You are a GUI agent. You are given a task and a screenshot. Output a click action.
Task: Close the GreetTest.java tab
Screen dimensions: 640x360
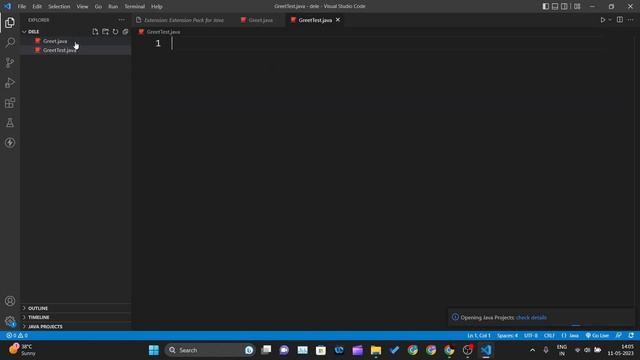pyautogui.click(x=338, y=20)
